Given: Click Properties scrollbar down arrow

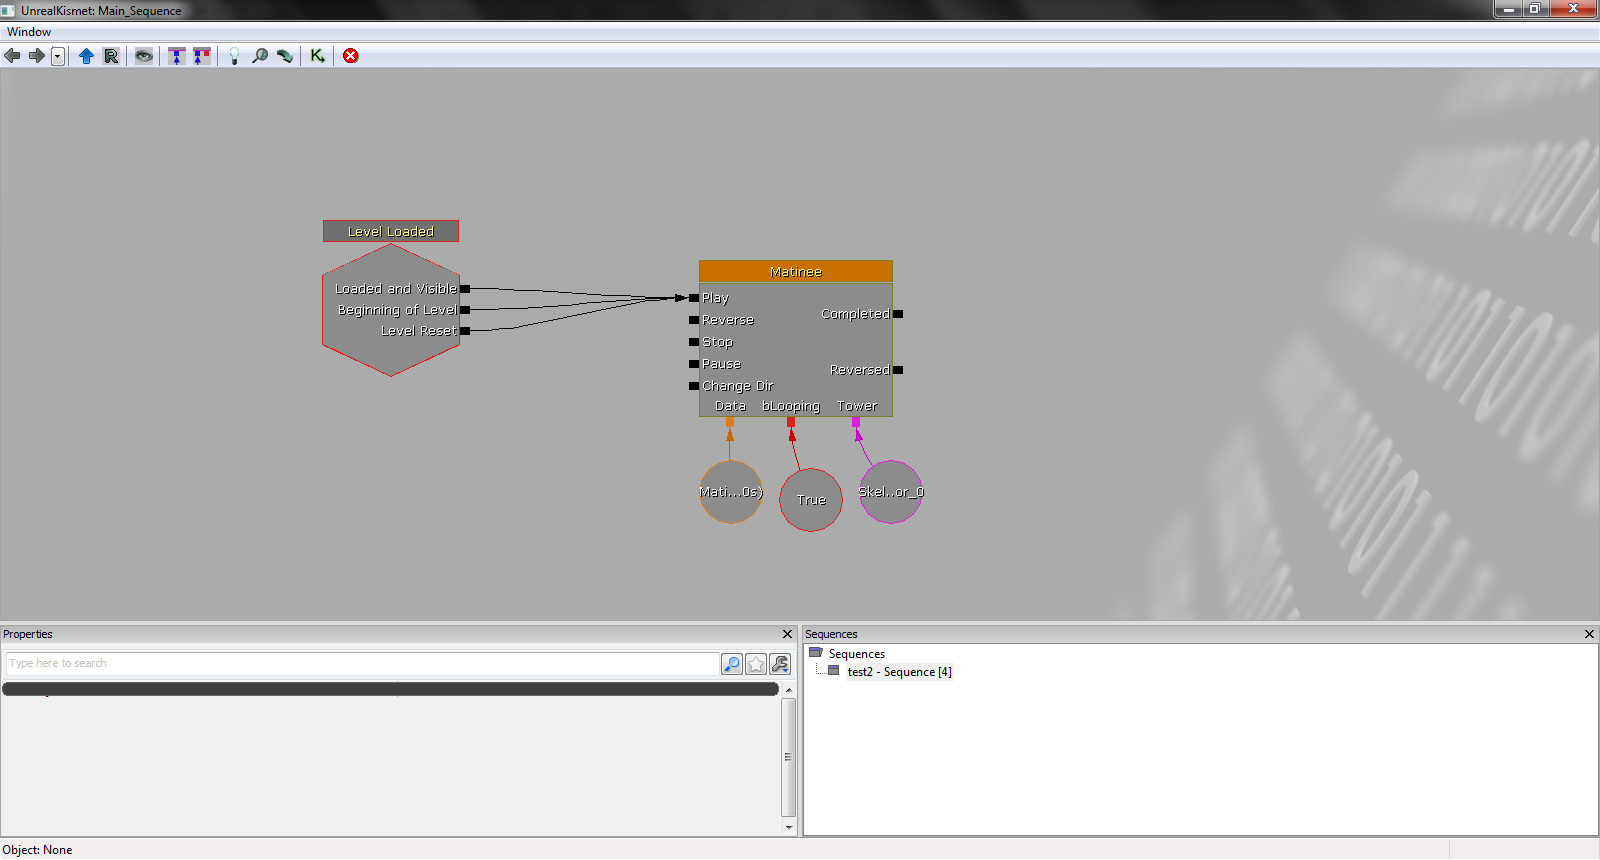Looking at the screenshot, I should tap(789, 827).
